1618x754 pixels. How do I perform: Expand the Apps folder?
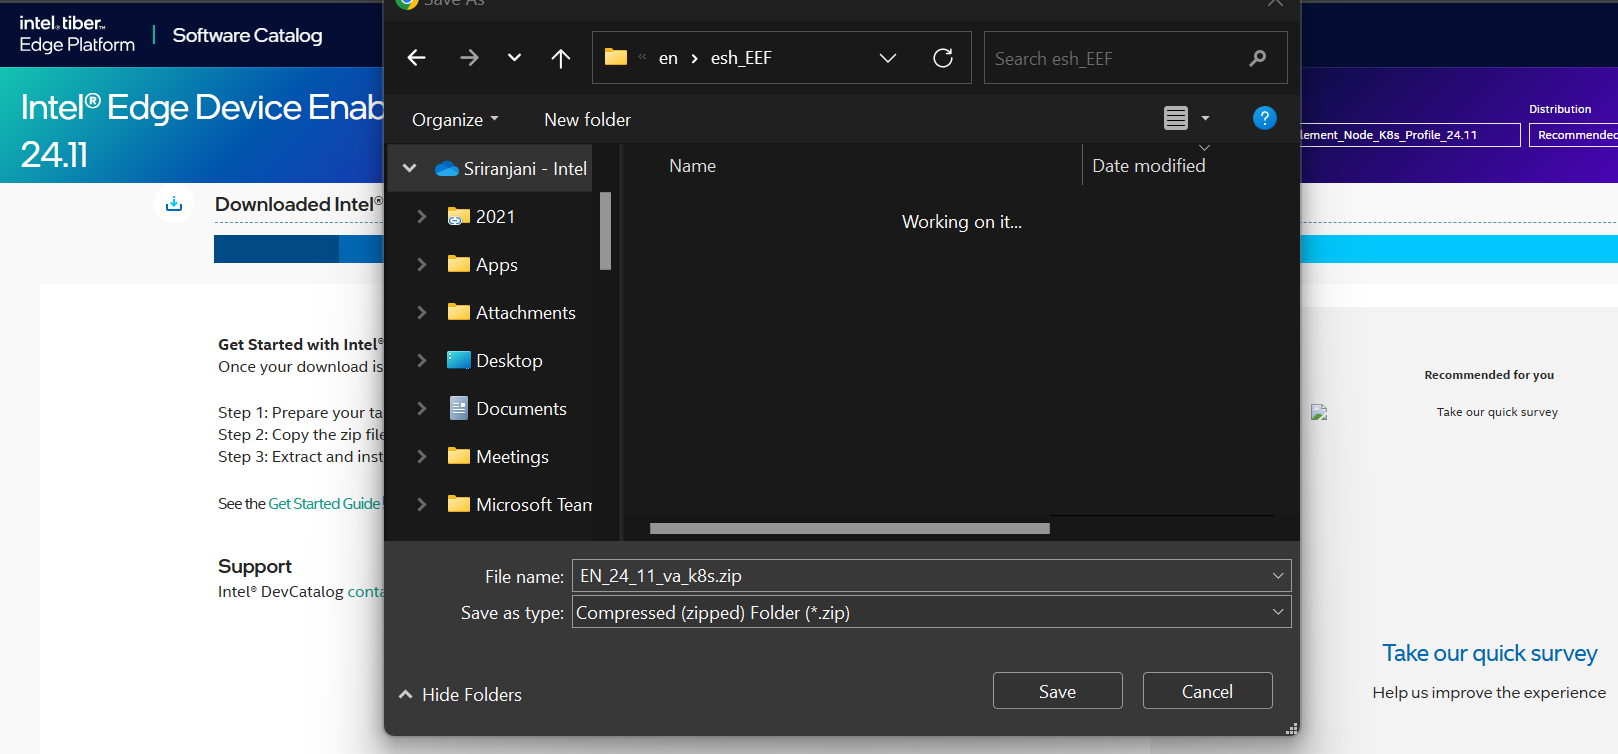pos(422,264)
